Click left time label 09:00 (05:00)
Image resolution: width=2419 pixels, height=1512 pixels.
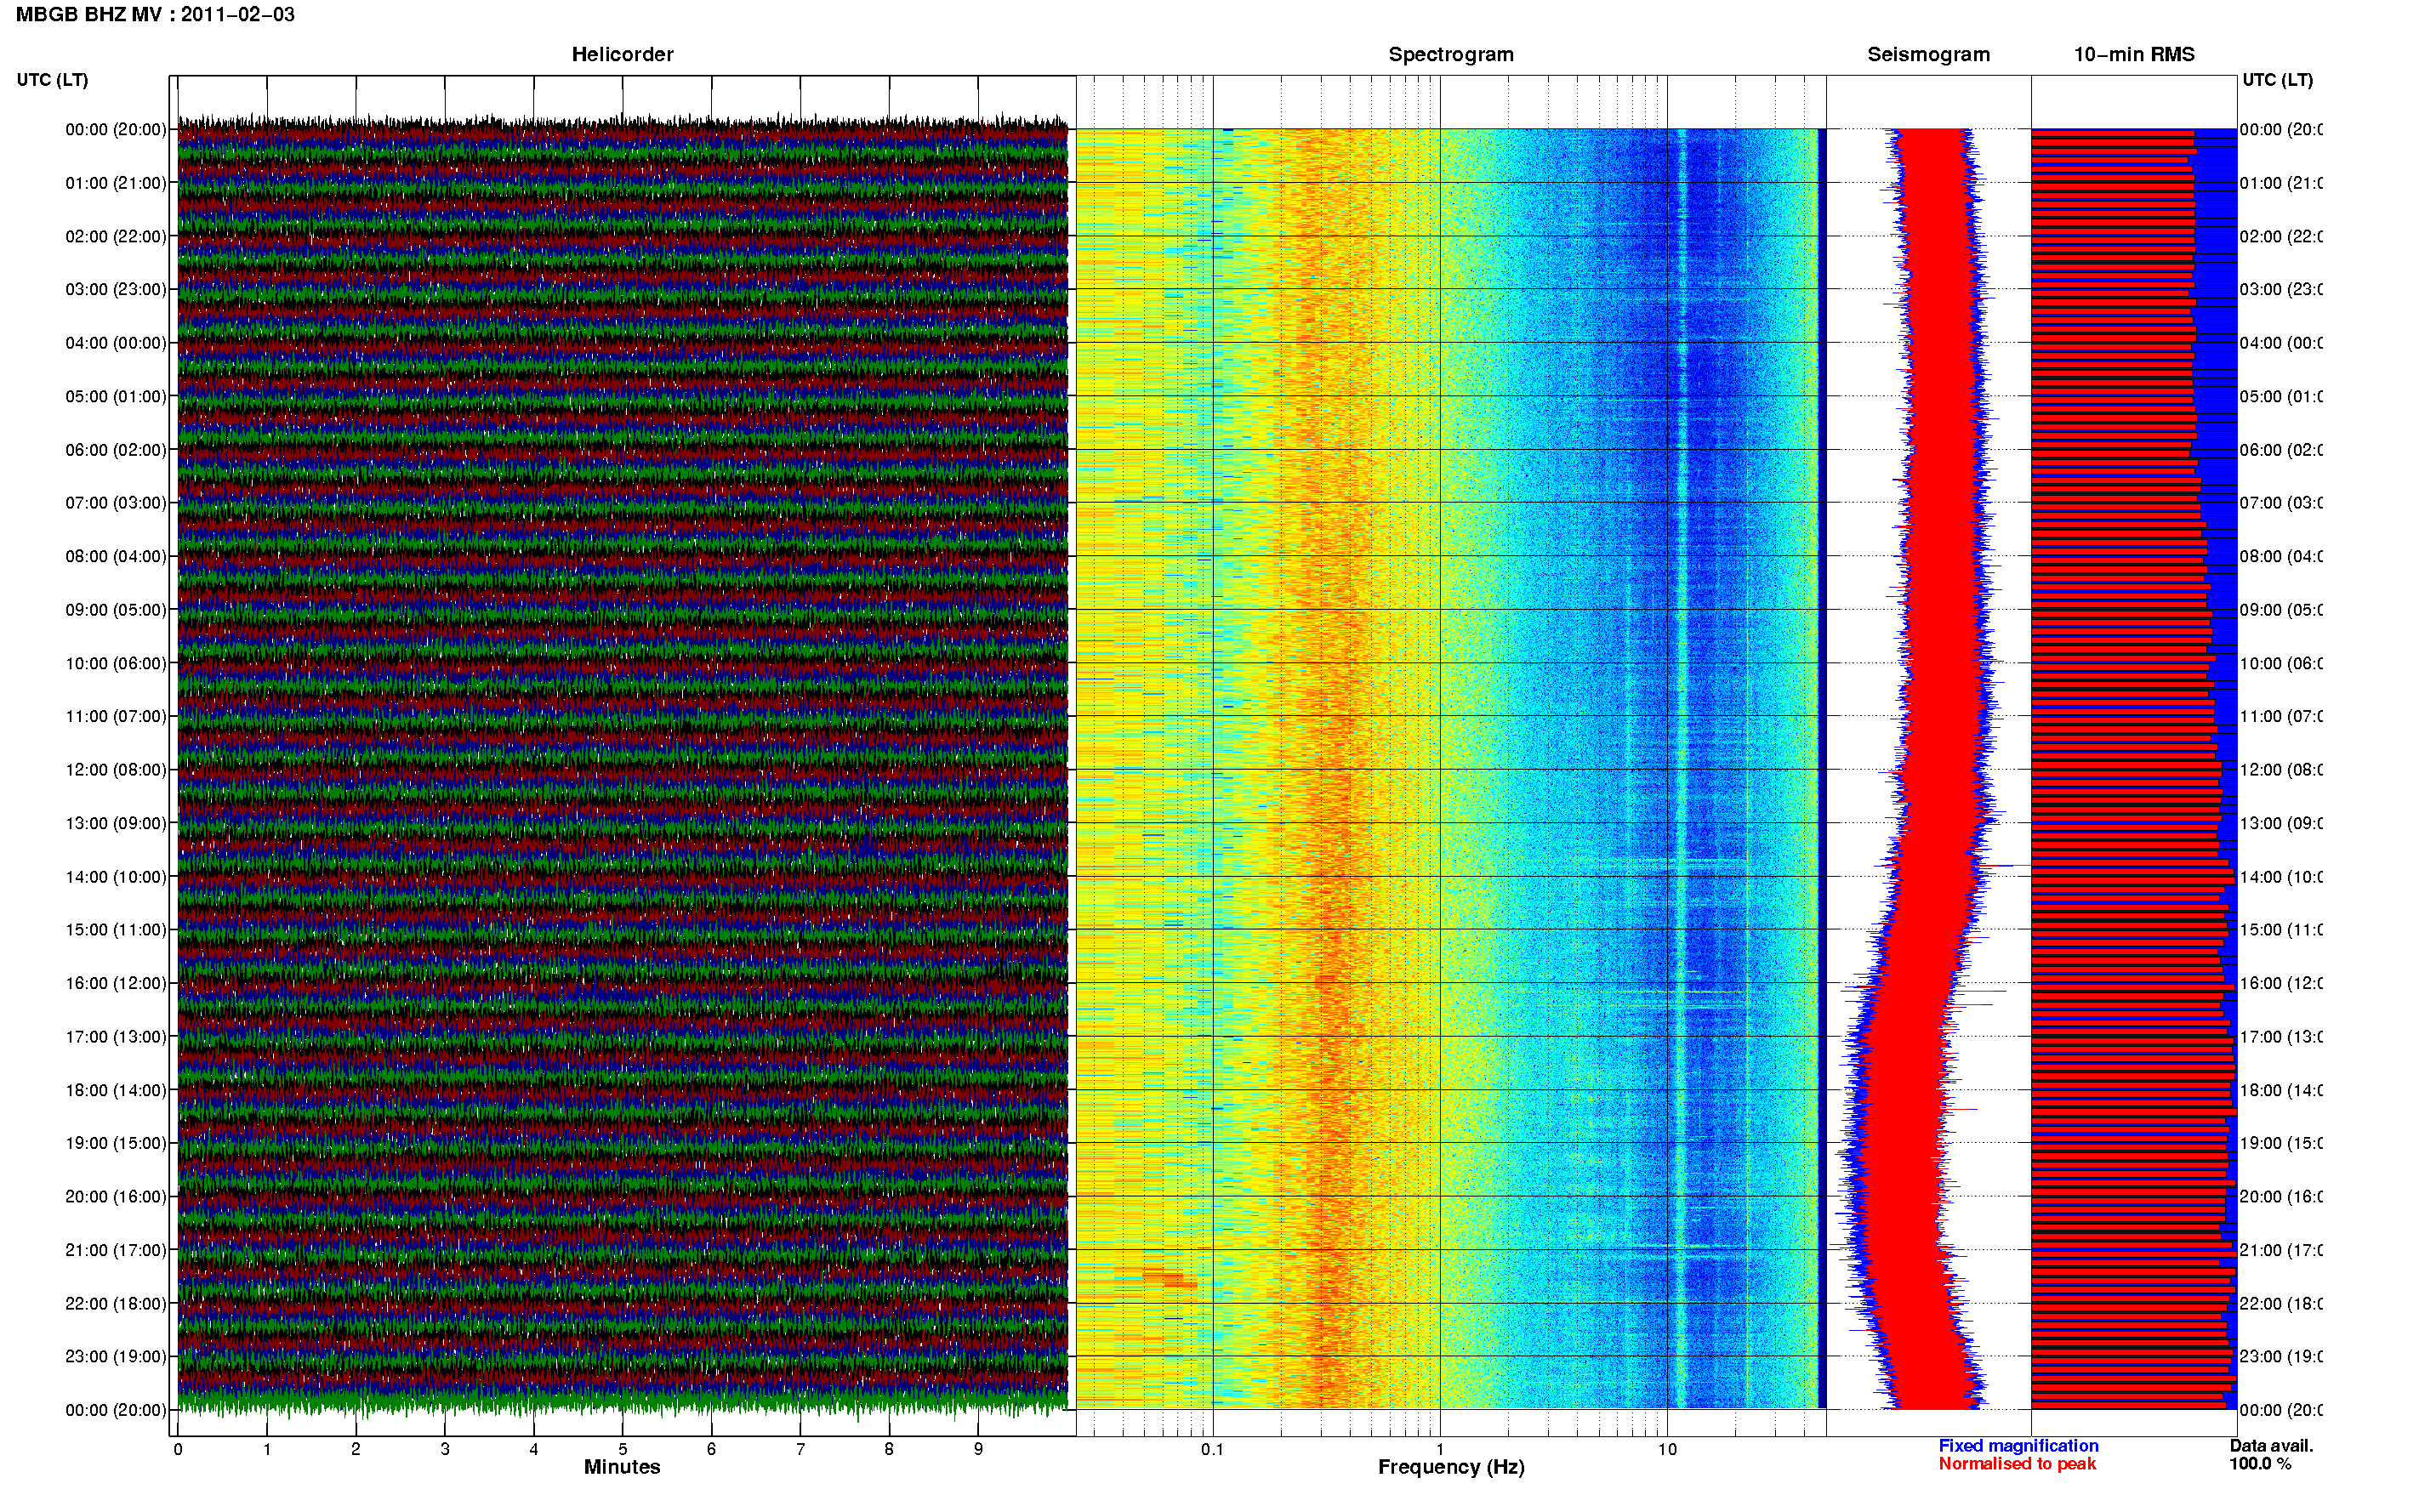116,610
